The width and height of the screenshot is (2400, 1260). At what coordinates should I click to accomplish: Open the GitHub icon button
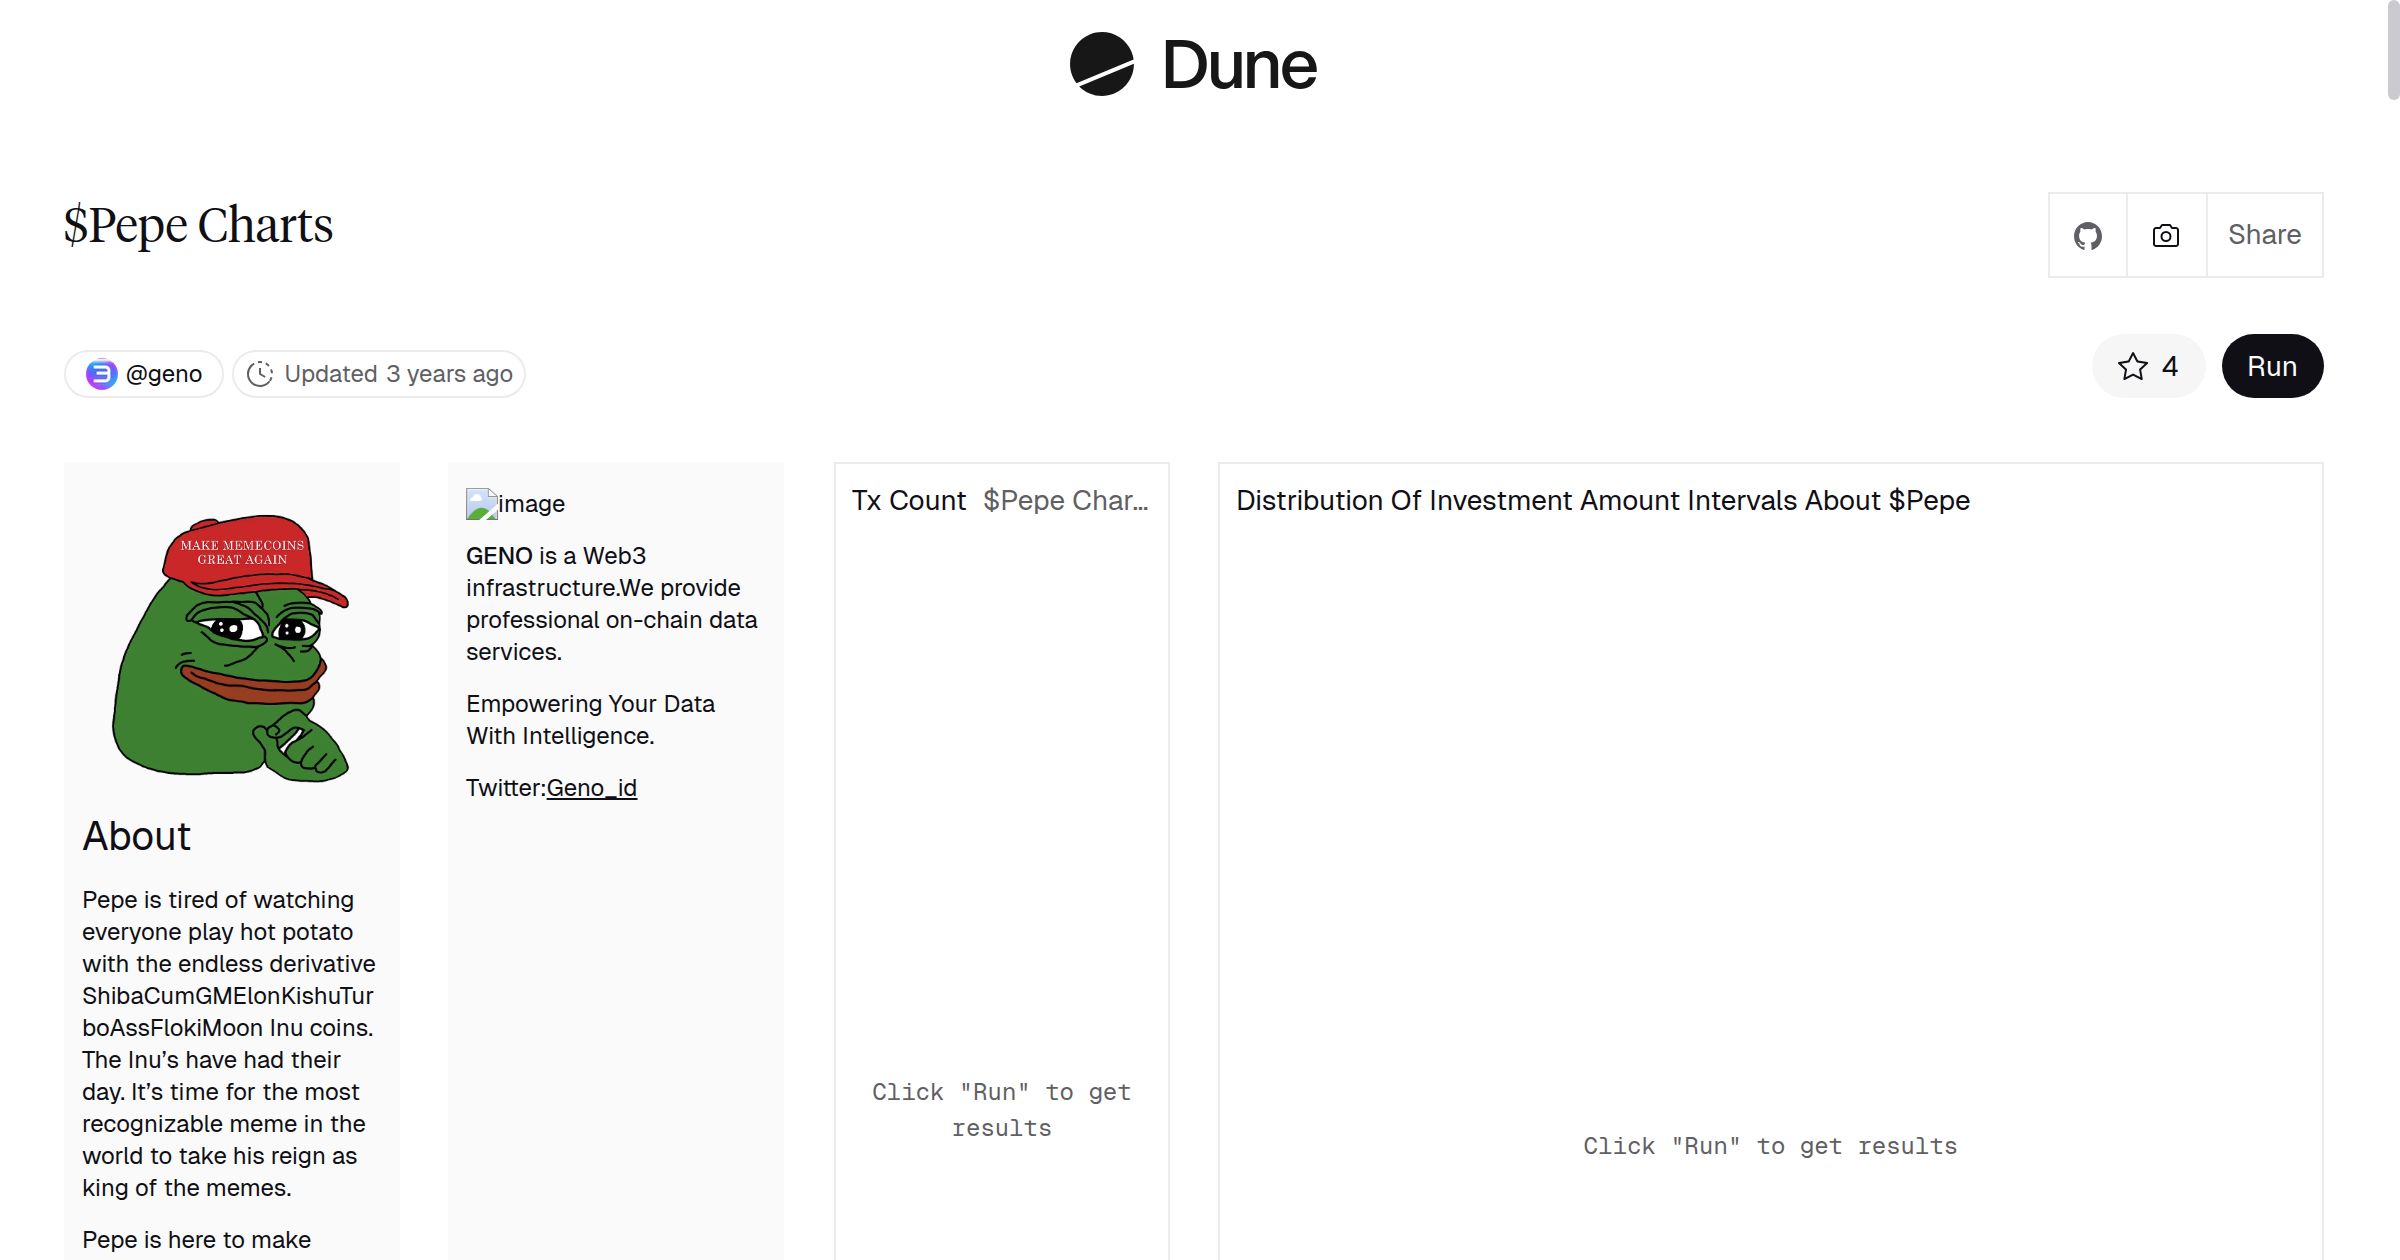pyautogui.click(x=2087, y=236)
